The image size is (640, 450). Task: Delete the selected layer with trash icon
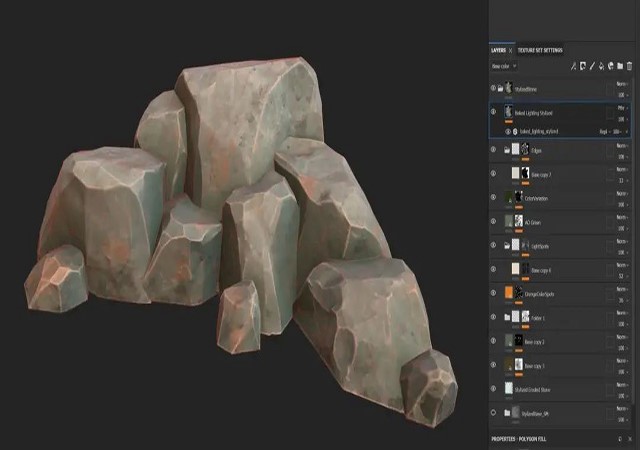[630, 66]
